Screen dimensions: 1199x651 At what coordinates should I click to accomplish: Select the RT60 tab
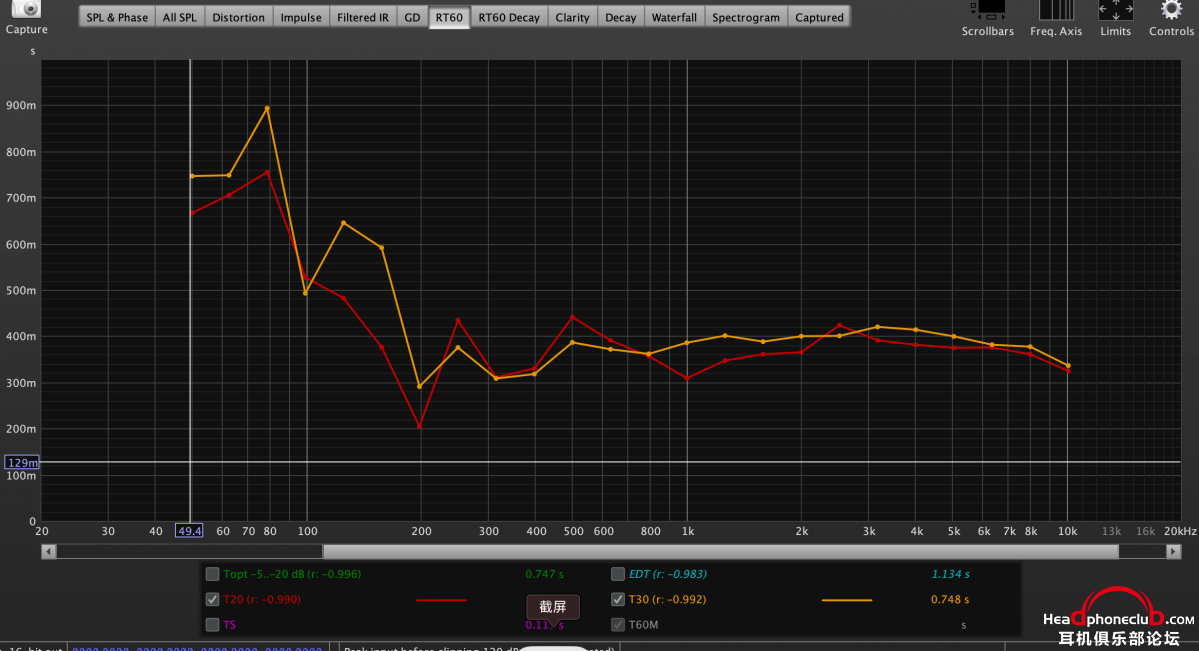[449, 17]
